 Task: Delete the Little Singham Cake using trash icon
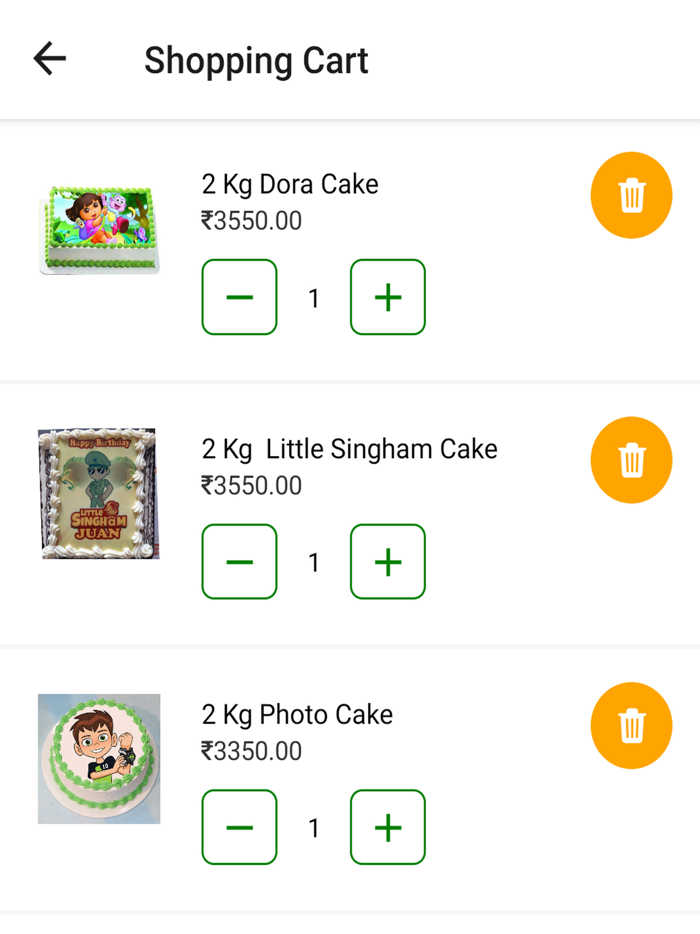(630, 460)
